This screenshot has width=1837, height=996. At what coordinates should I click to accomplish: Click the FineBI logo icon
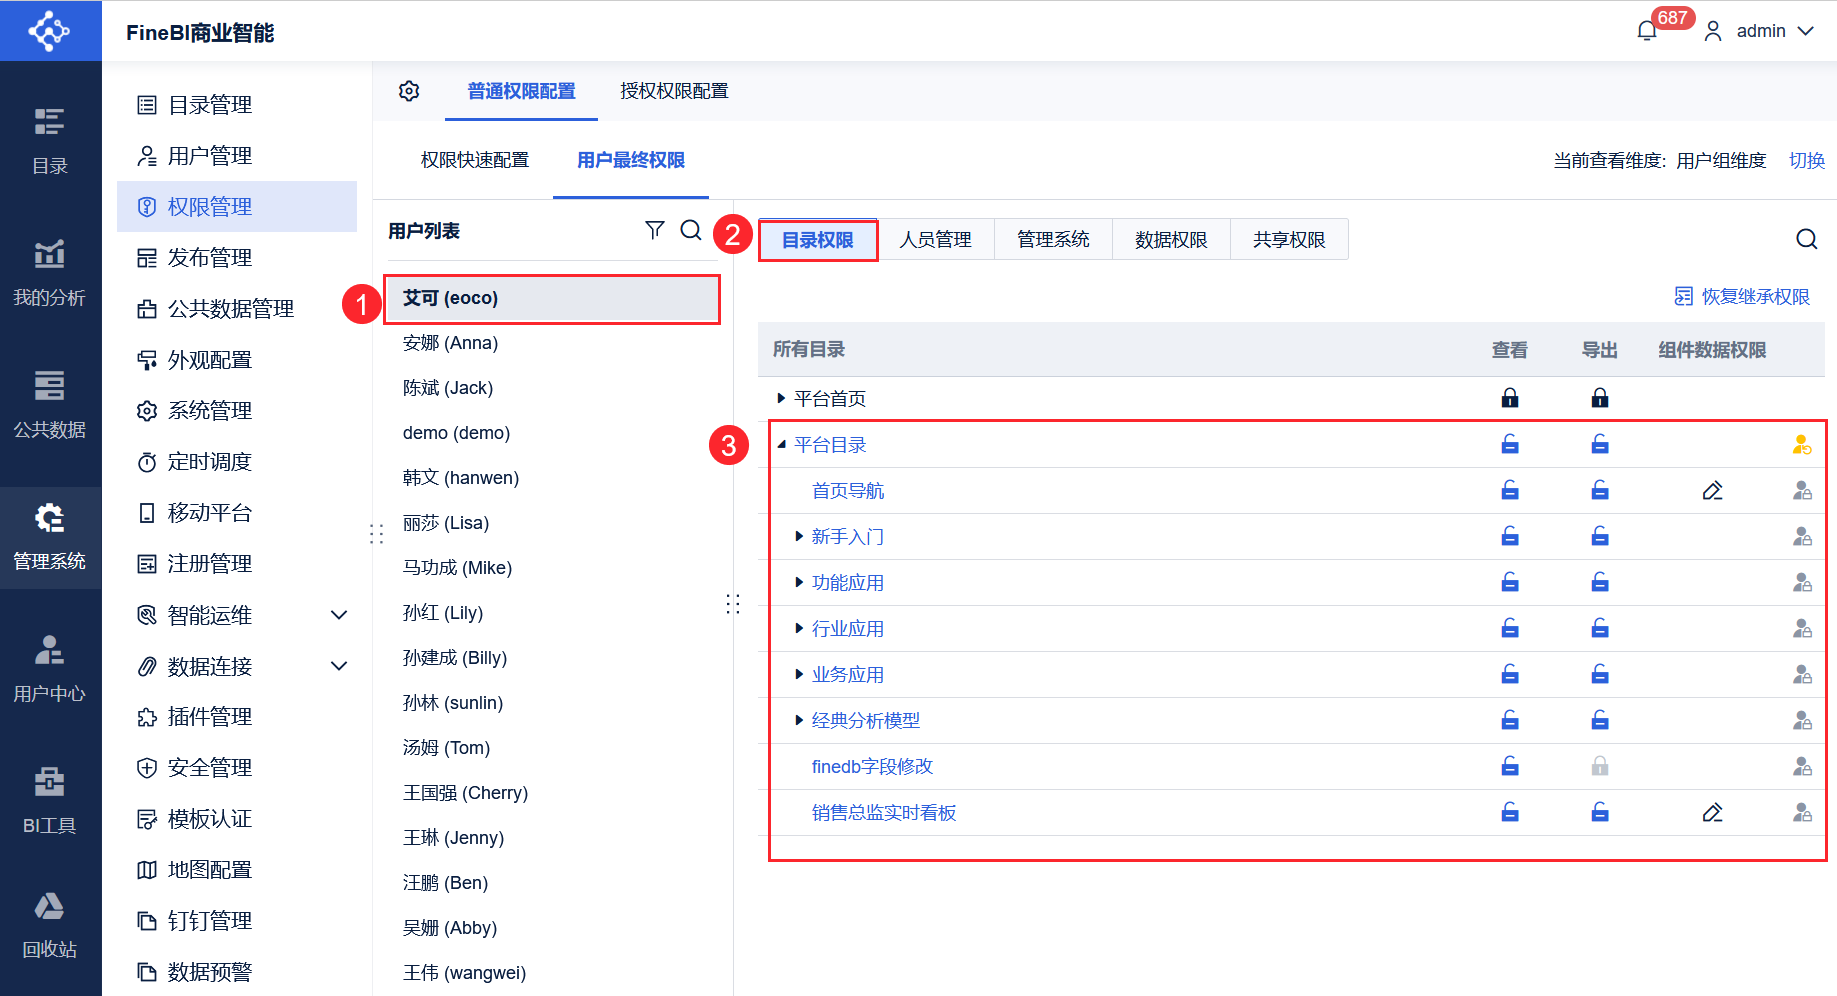tap(50, 31)
